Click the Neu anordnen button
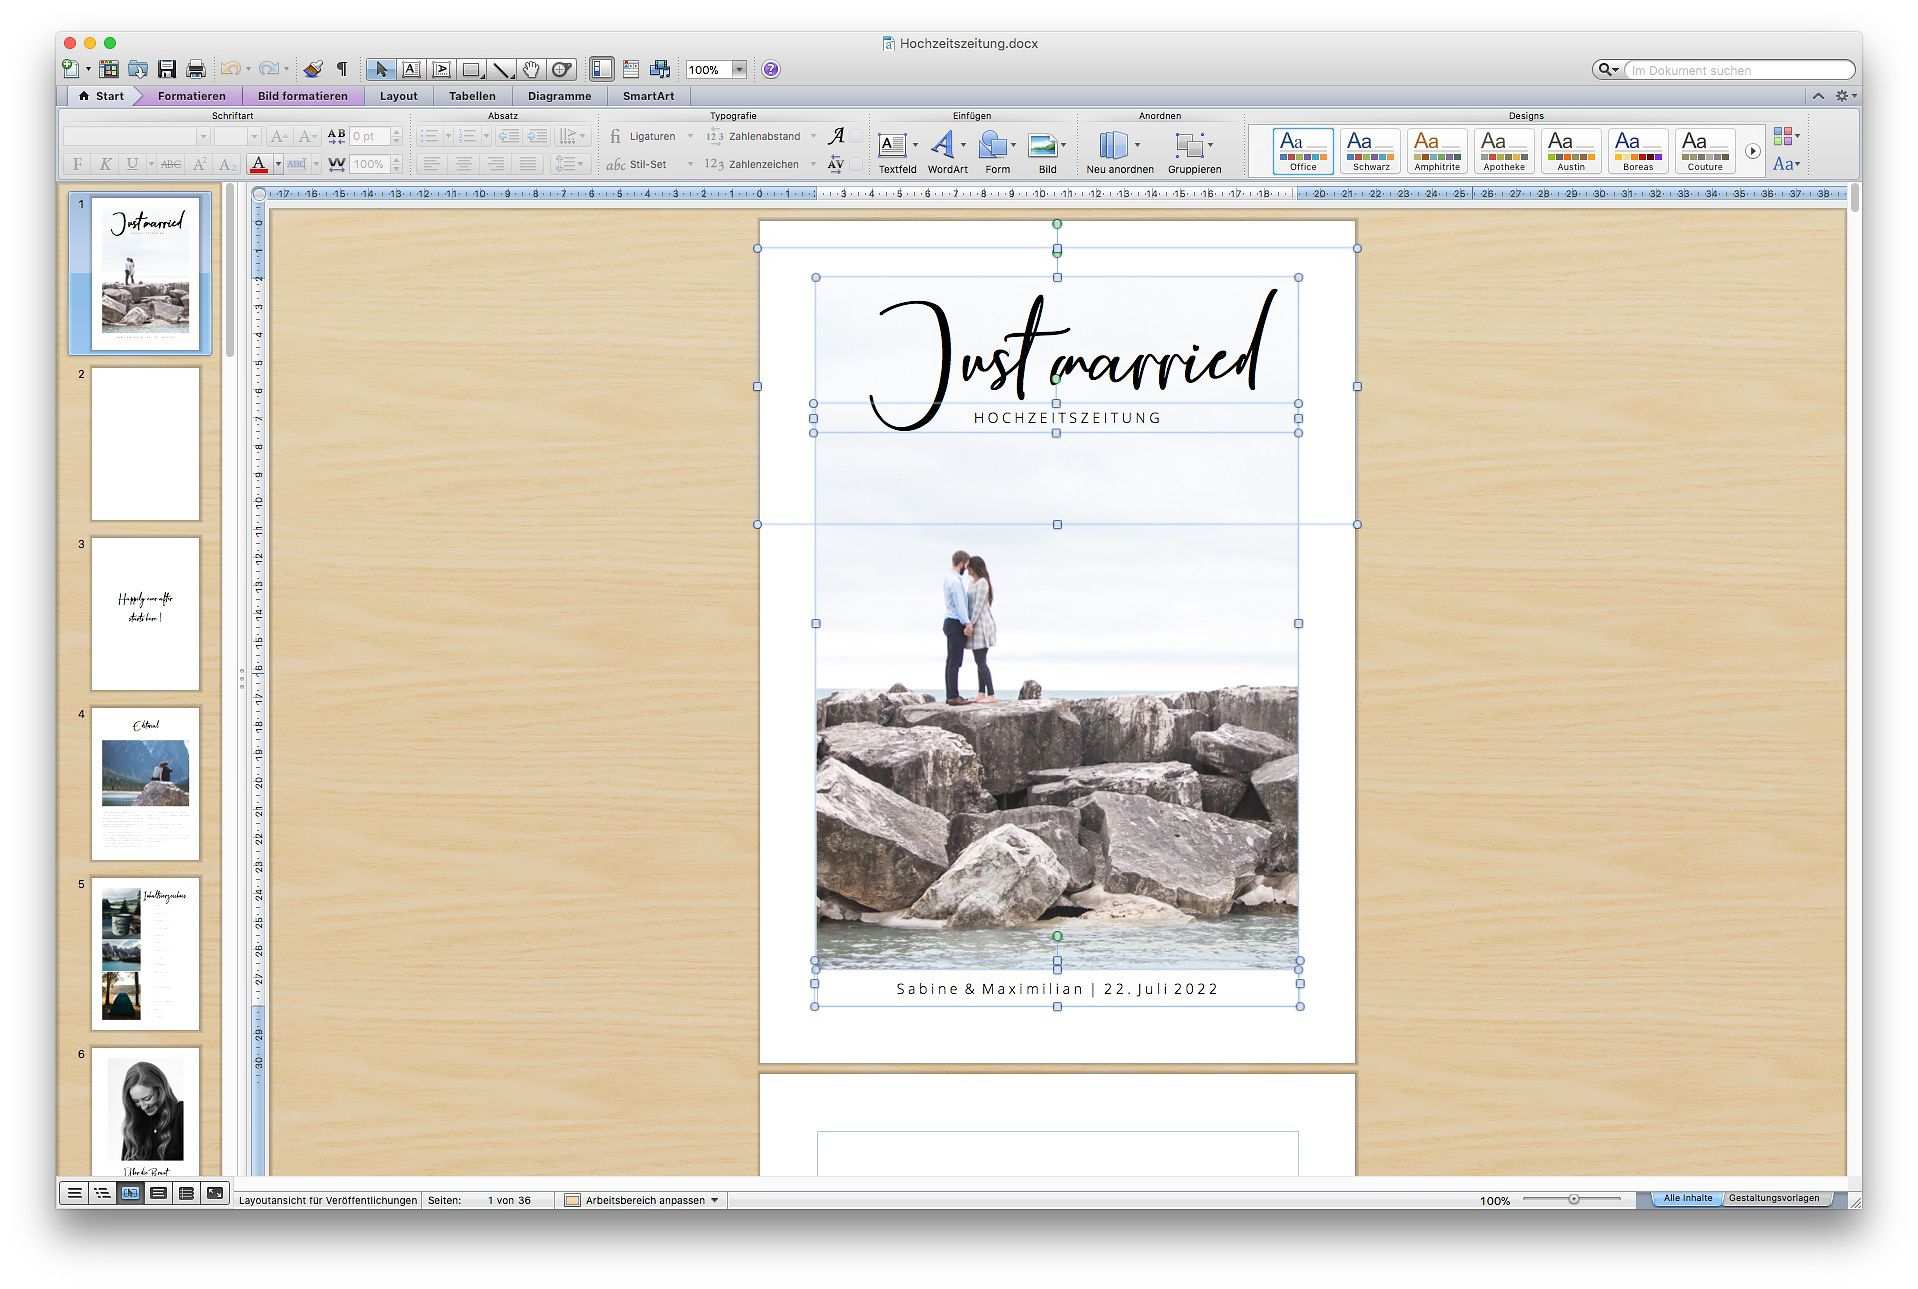The image size is (1918, 1289). pyautogui.click(x=1113, y=146)
